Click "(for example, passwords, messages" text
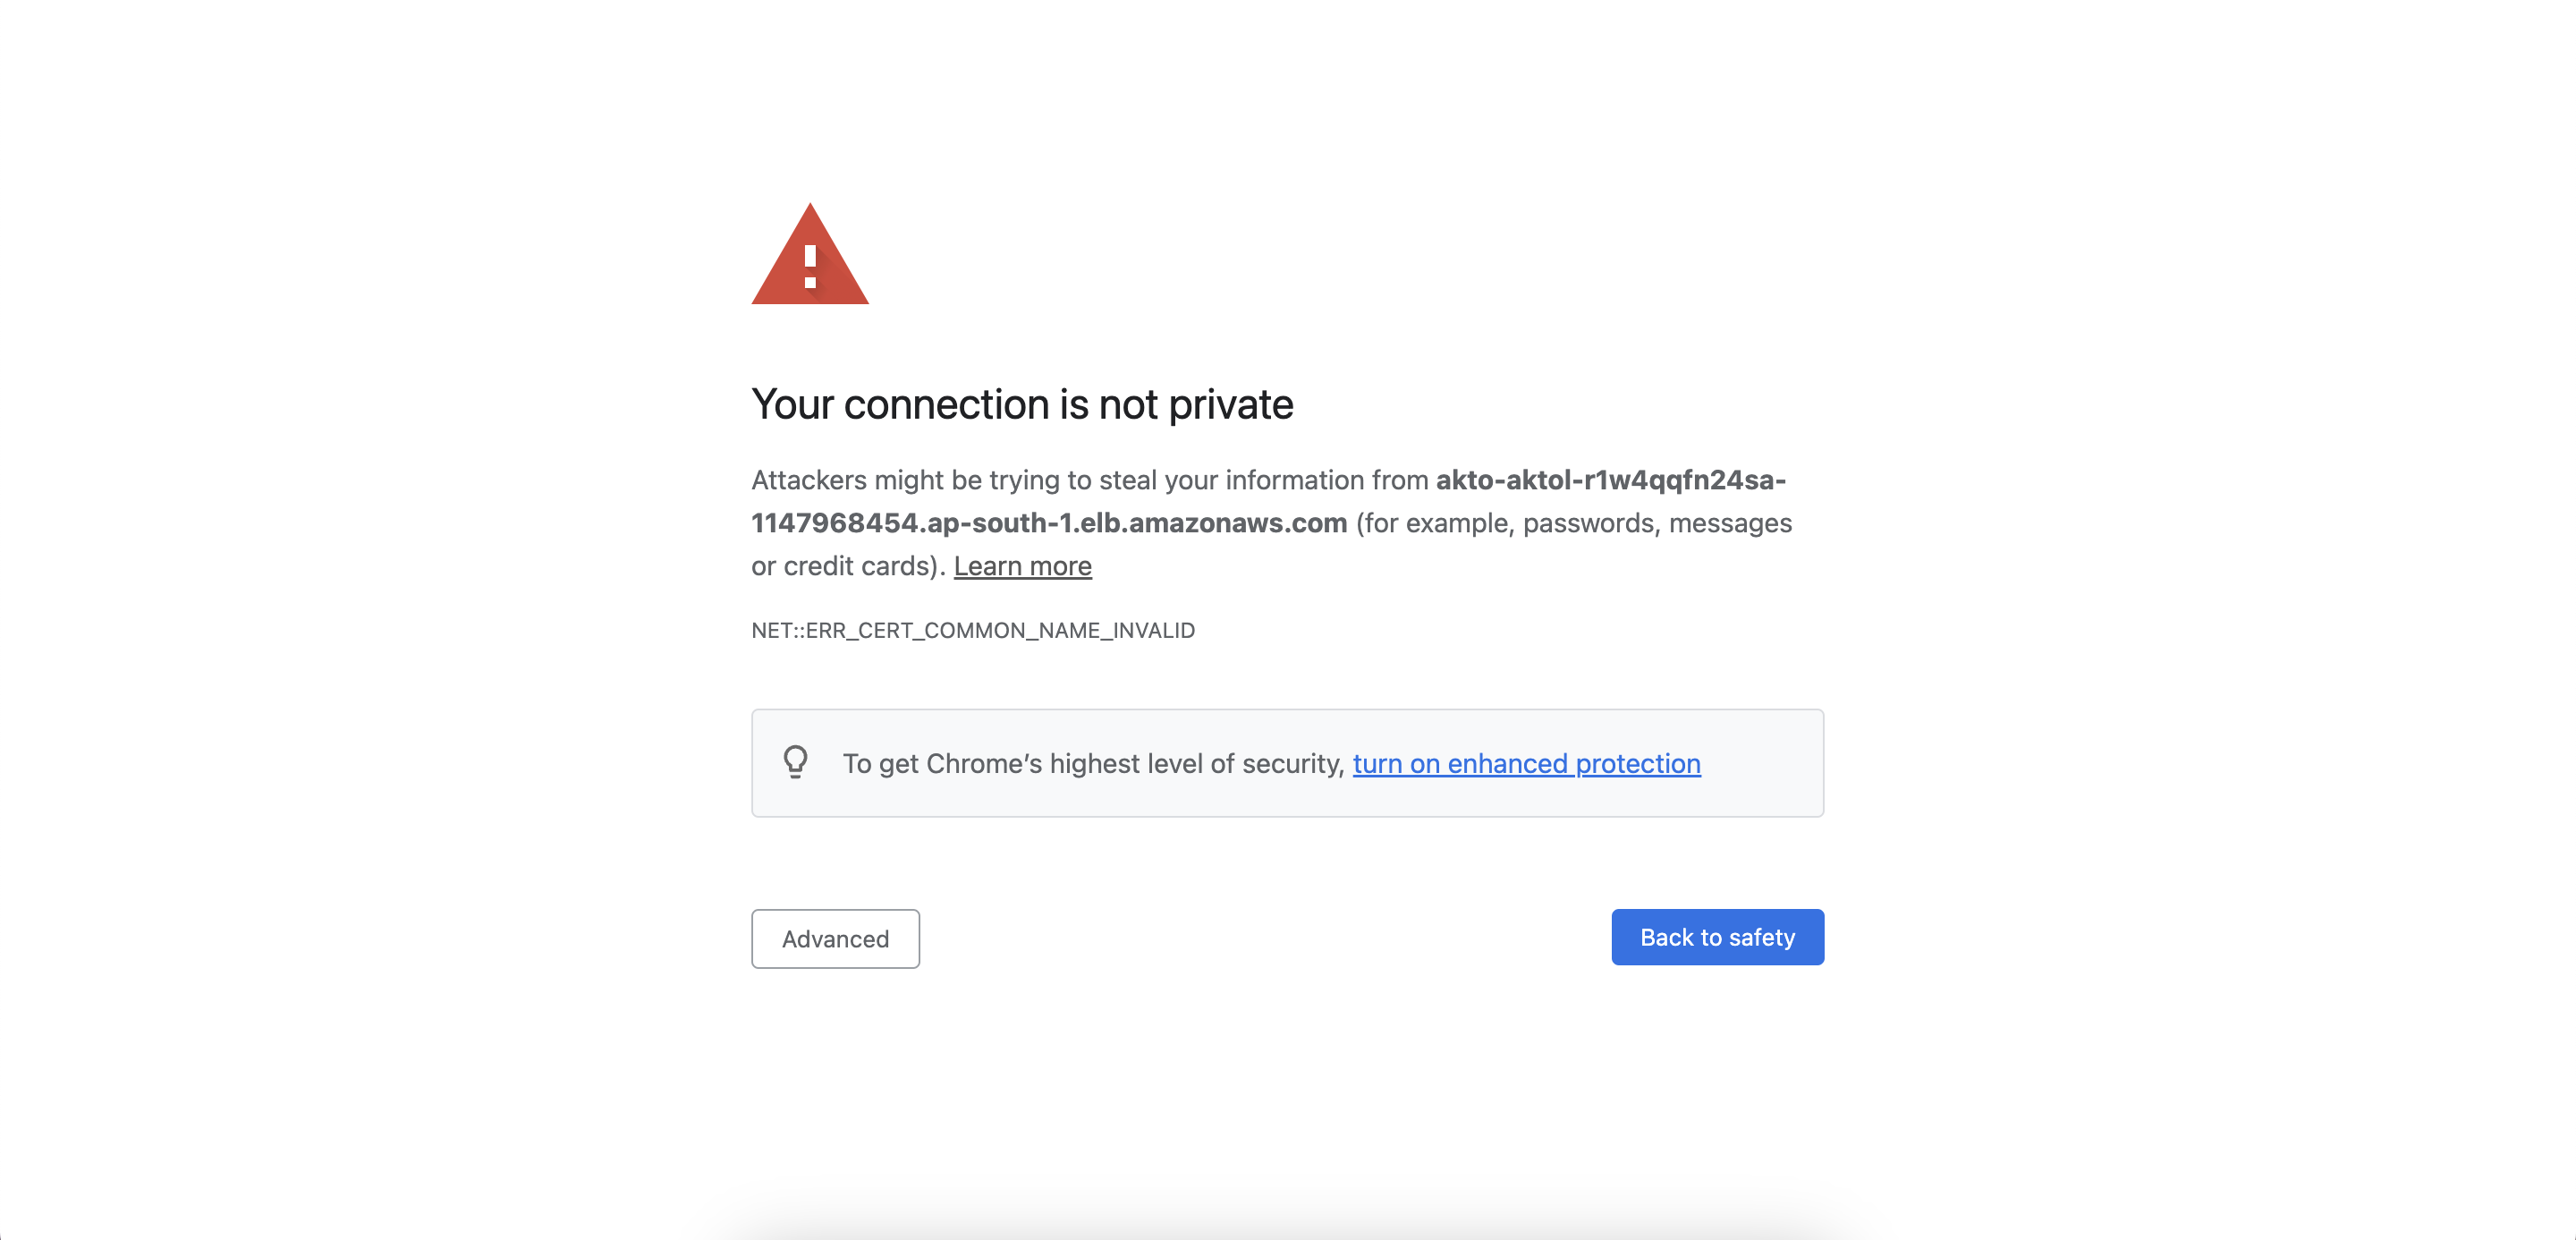The width and height of the screenshot is (2576, 1240). tap(1573, 523)
